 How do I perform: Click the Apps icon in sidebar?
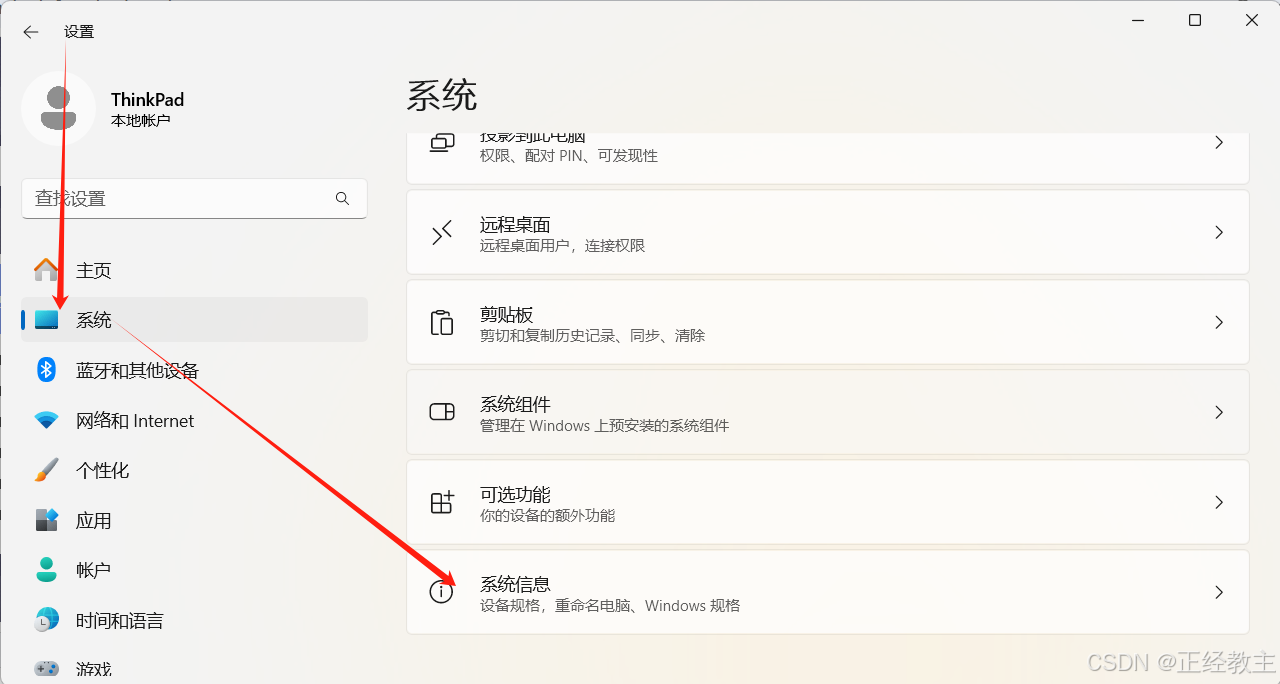tap(46, 520)
